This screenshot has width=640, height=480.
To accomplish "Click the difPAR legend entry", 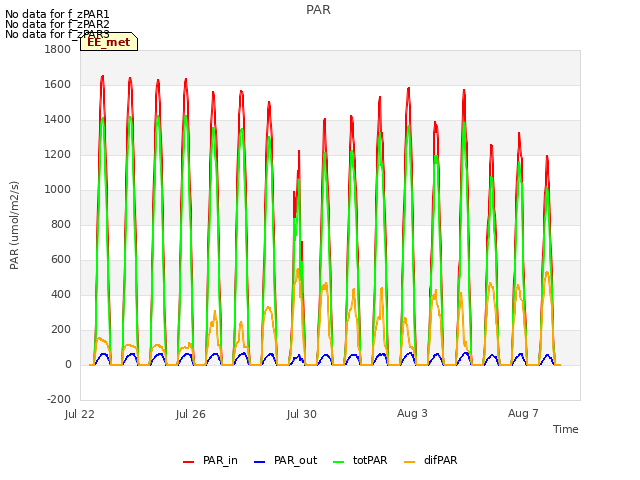I will pos(431,460).
